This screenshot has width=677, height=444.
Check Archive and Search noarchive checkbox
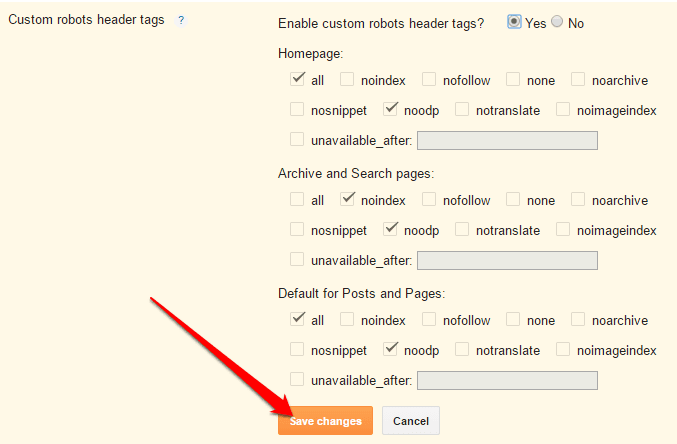point(578,199)
